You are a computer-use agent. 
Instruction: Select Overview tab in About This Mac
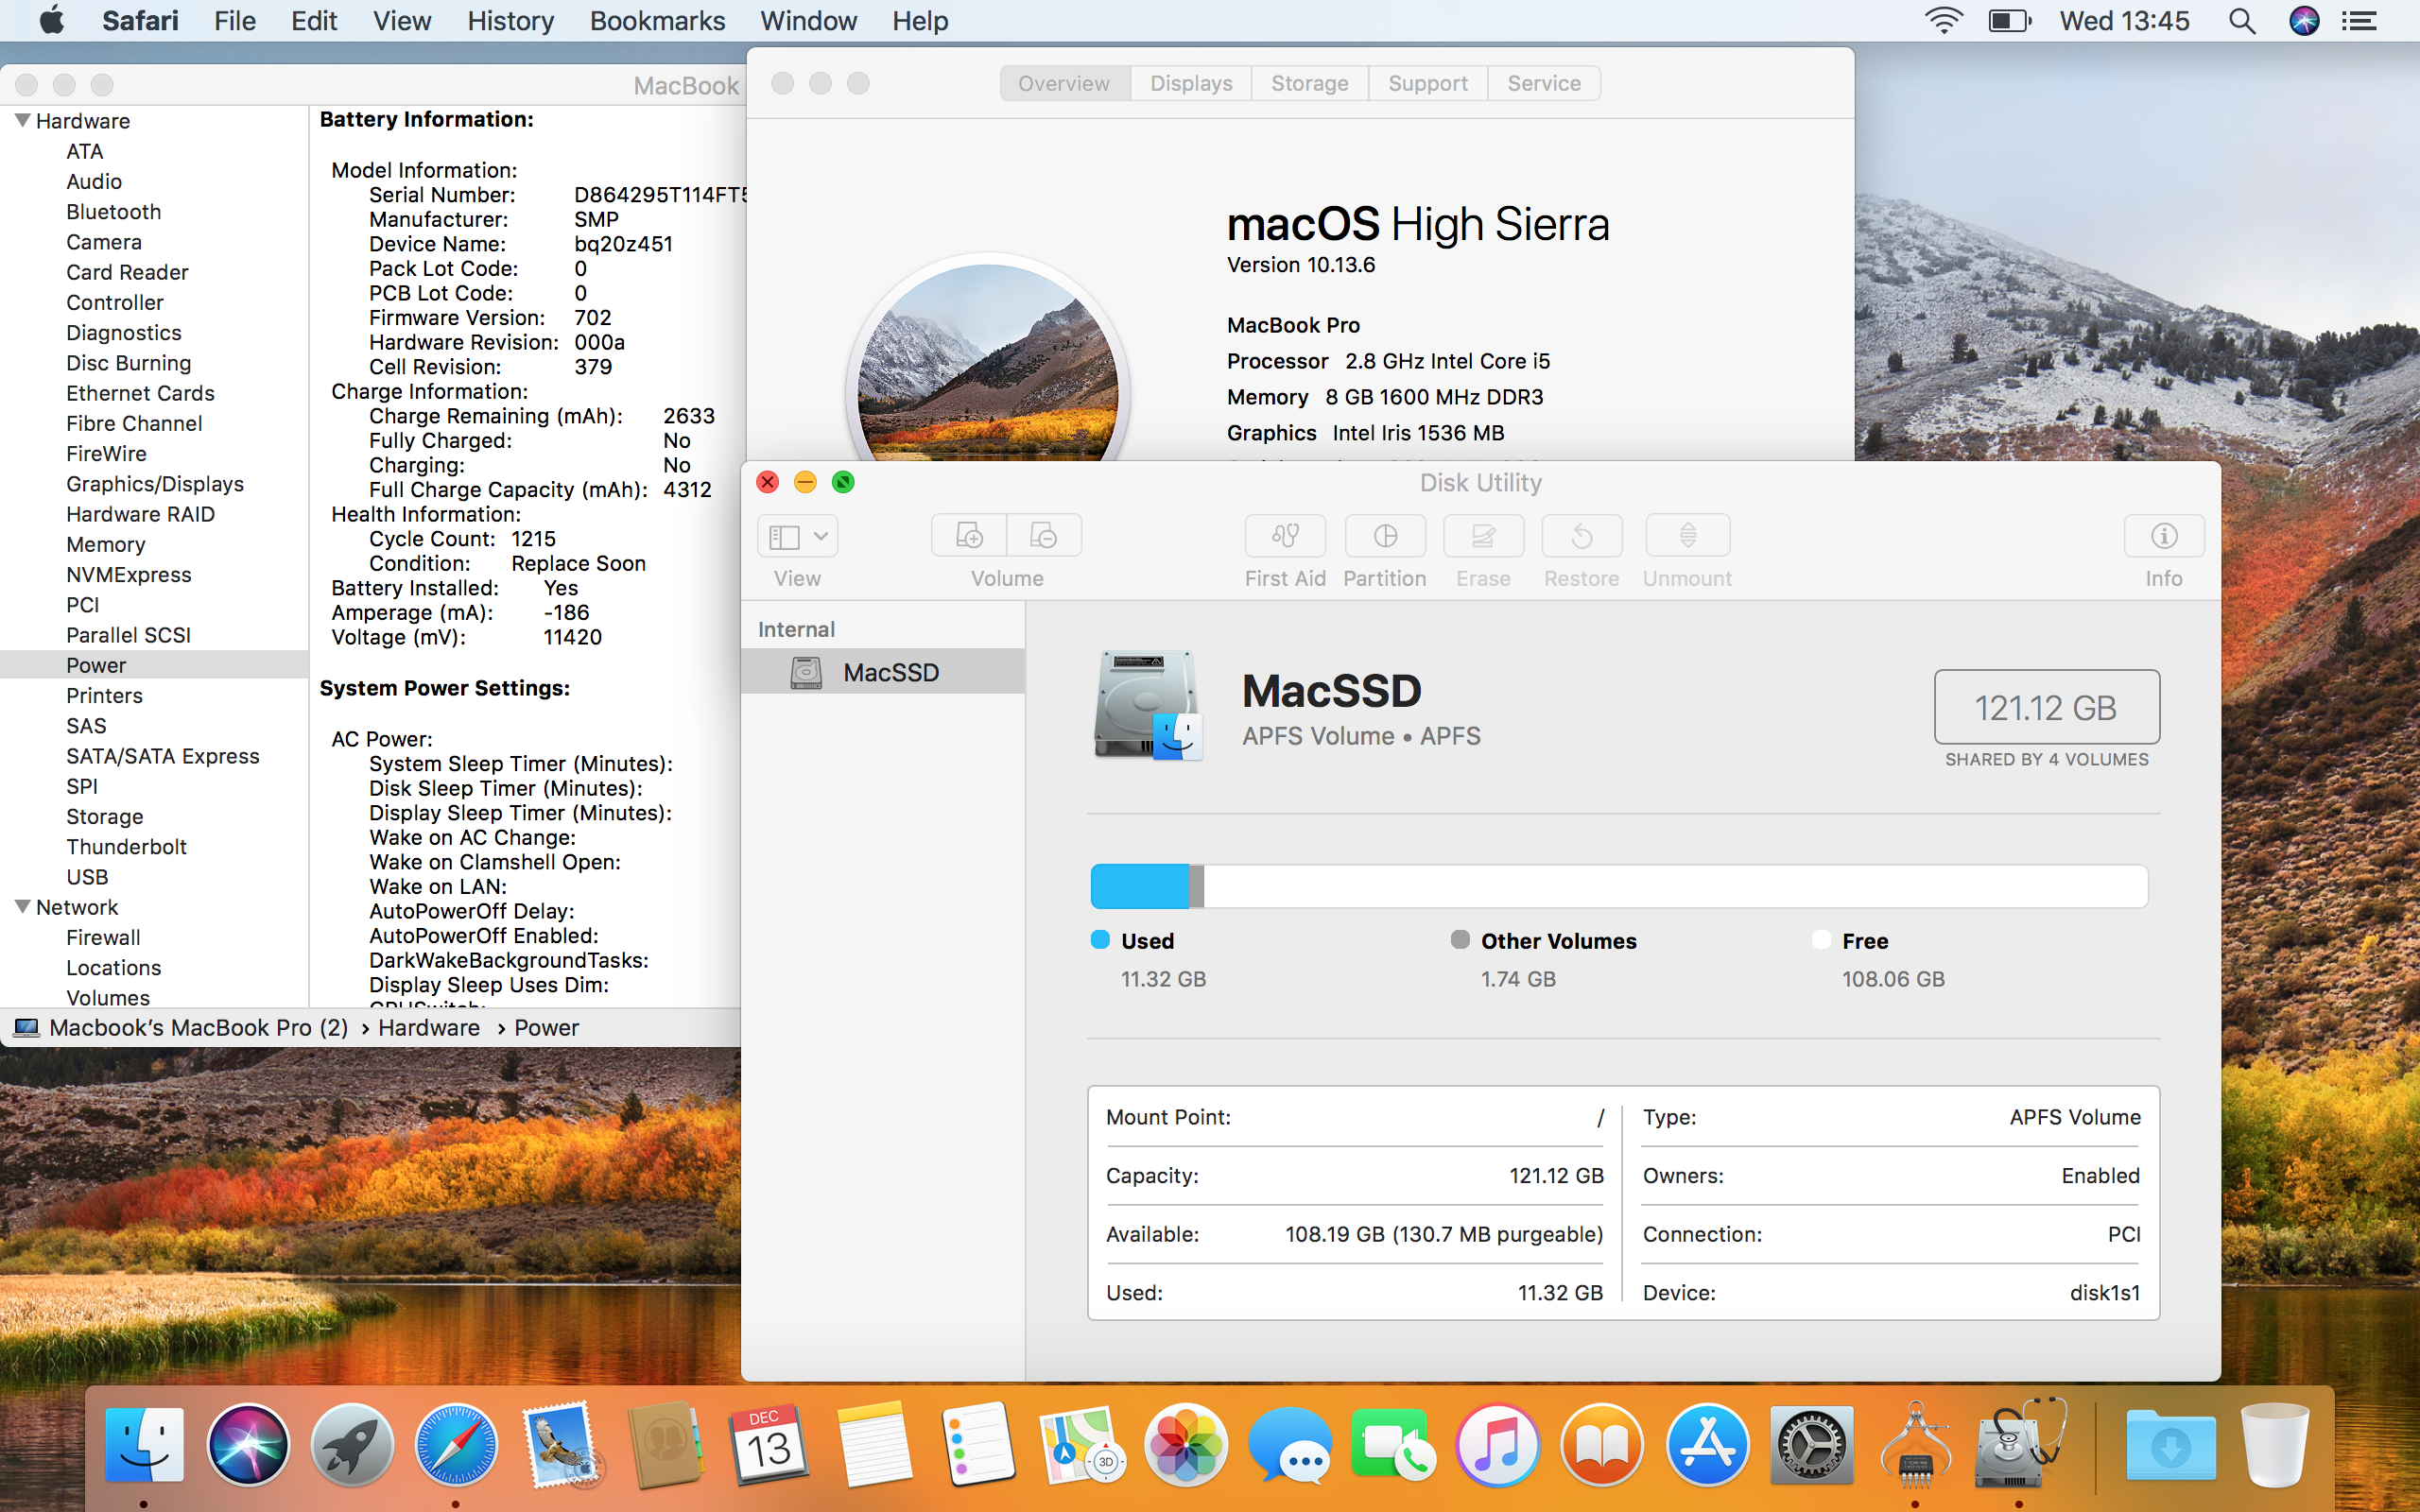point(1064,83)
